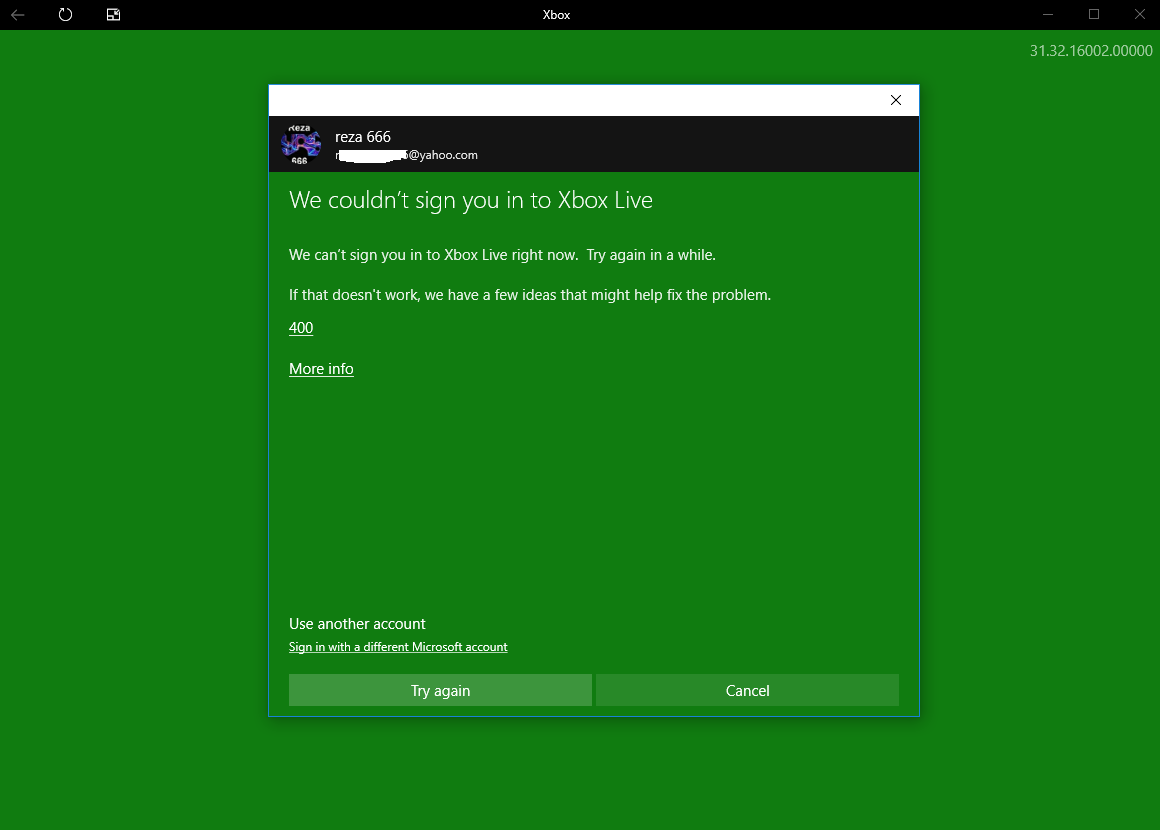
Task: Click the "Use another account" label
Action: coord(357,624)
